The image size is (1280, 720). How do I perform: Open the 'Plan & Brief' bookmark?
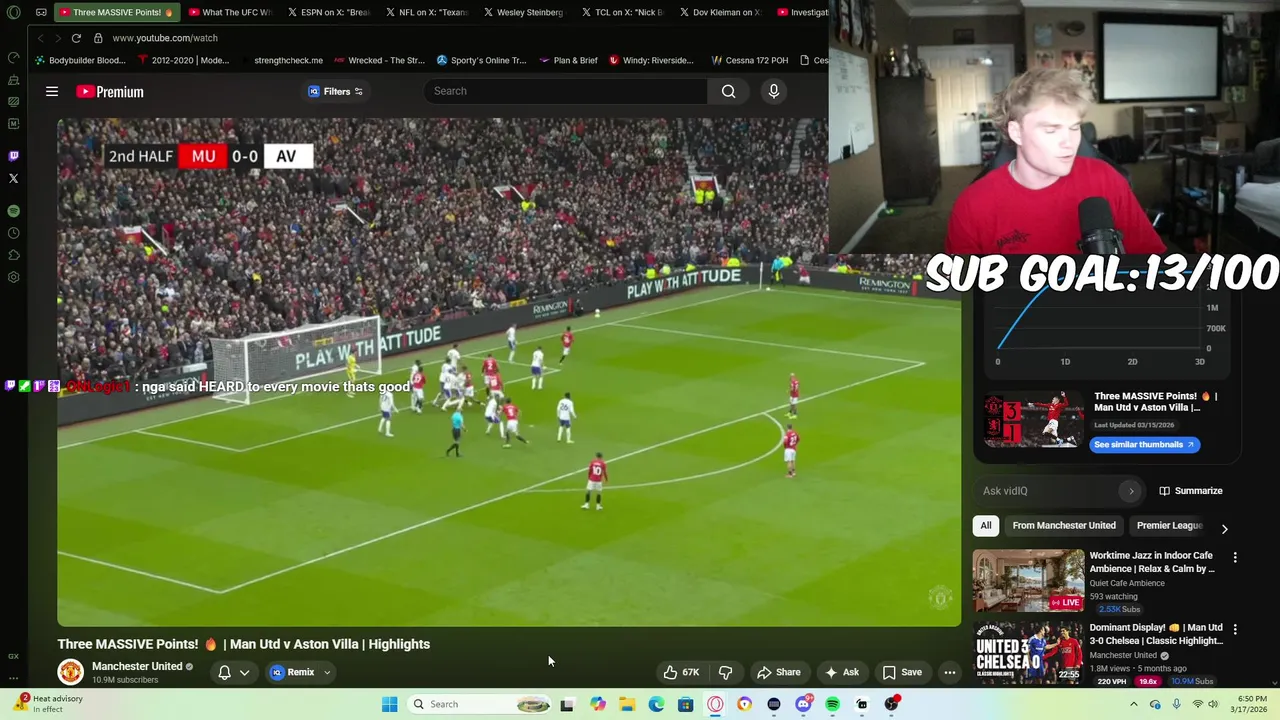(x=568, y=60)
